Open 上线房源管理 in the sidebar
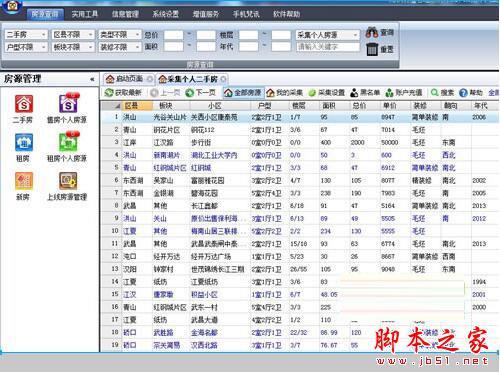 68,181
